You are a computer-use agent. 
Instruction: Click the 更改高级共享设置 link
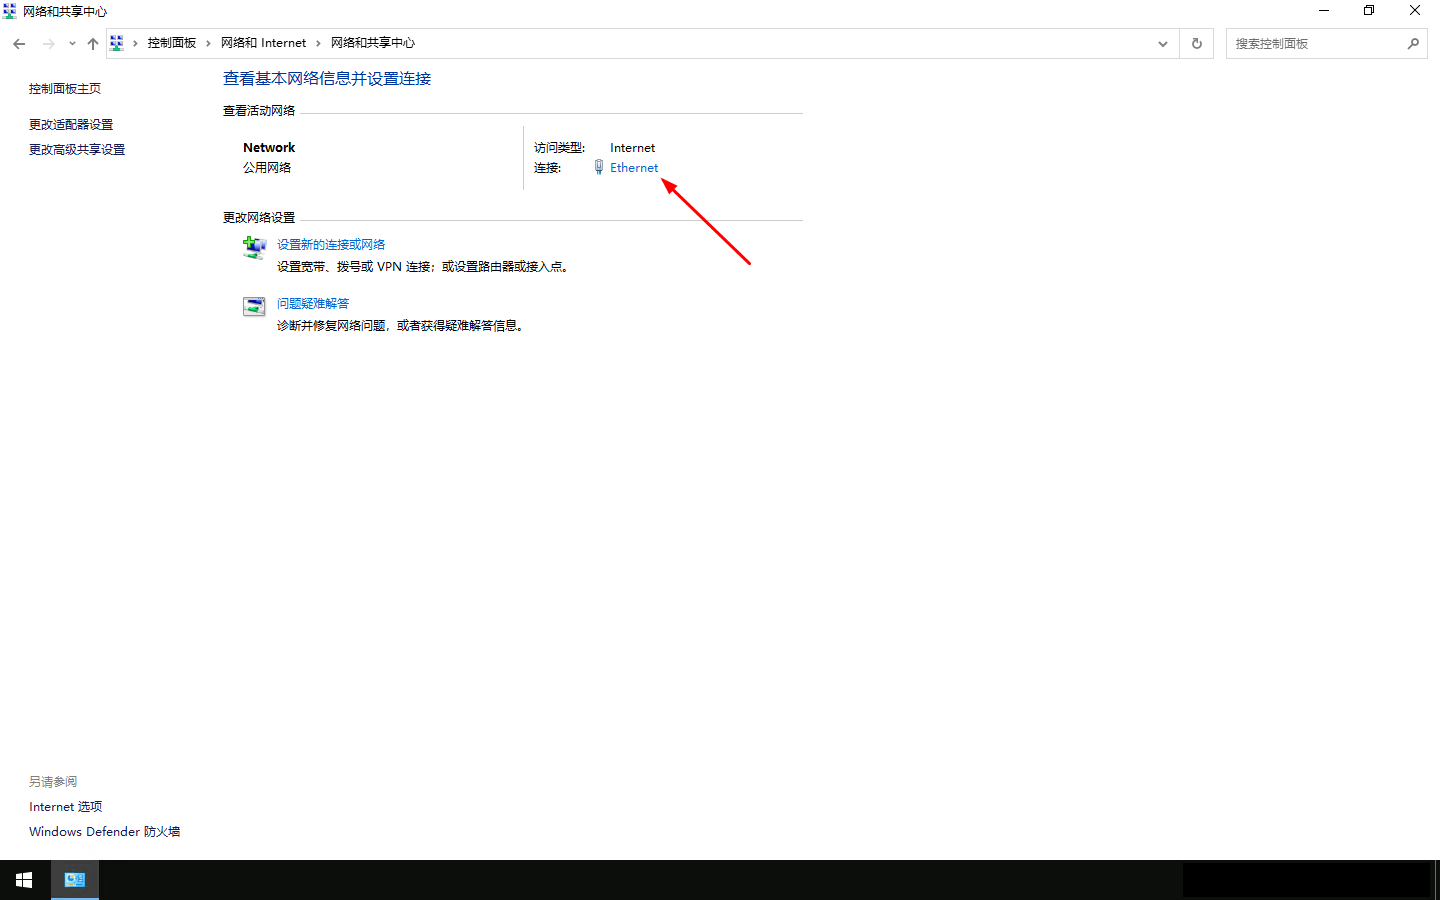pos(77,150)
